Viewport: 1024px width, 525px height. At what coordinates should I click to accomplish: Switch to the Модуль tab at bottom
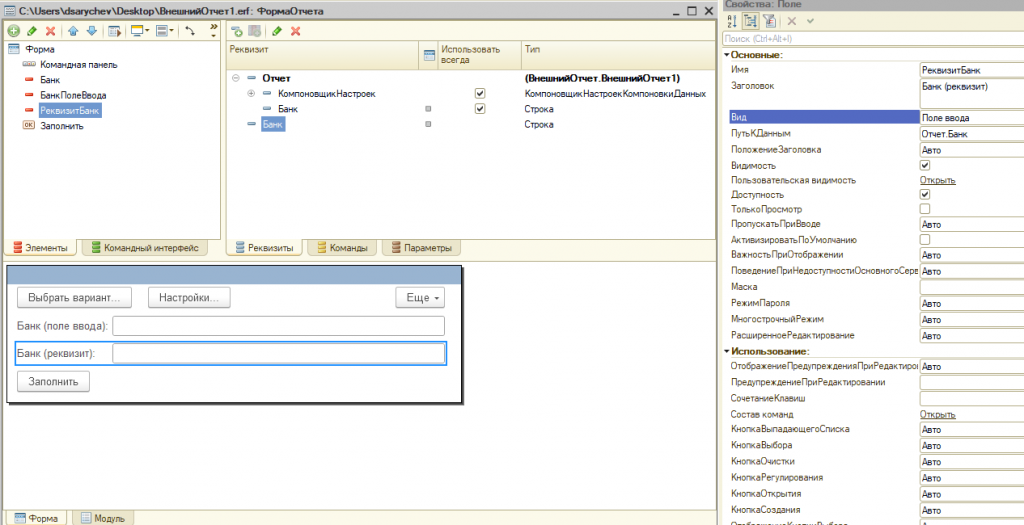point(103,518)
